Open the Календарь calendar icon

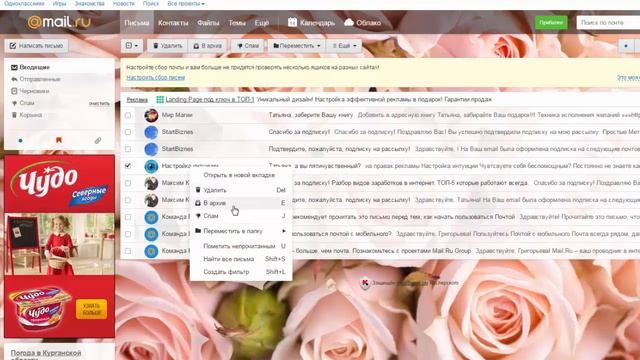[x=292, y=22]
